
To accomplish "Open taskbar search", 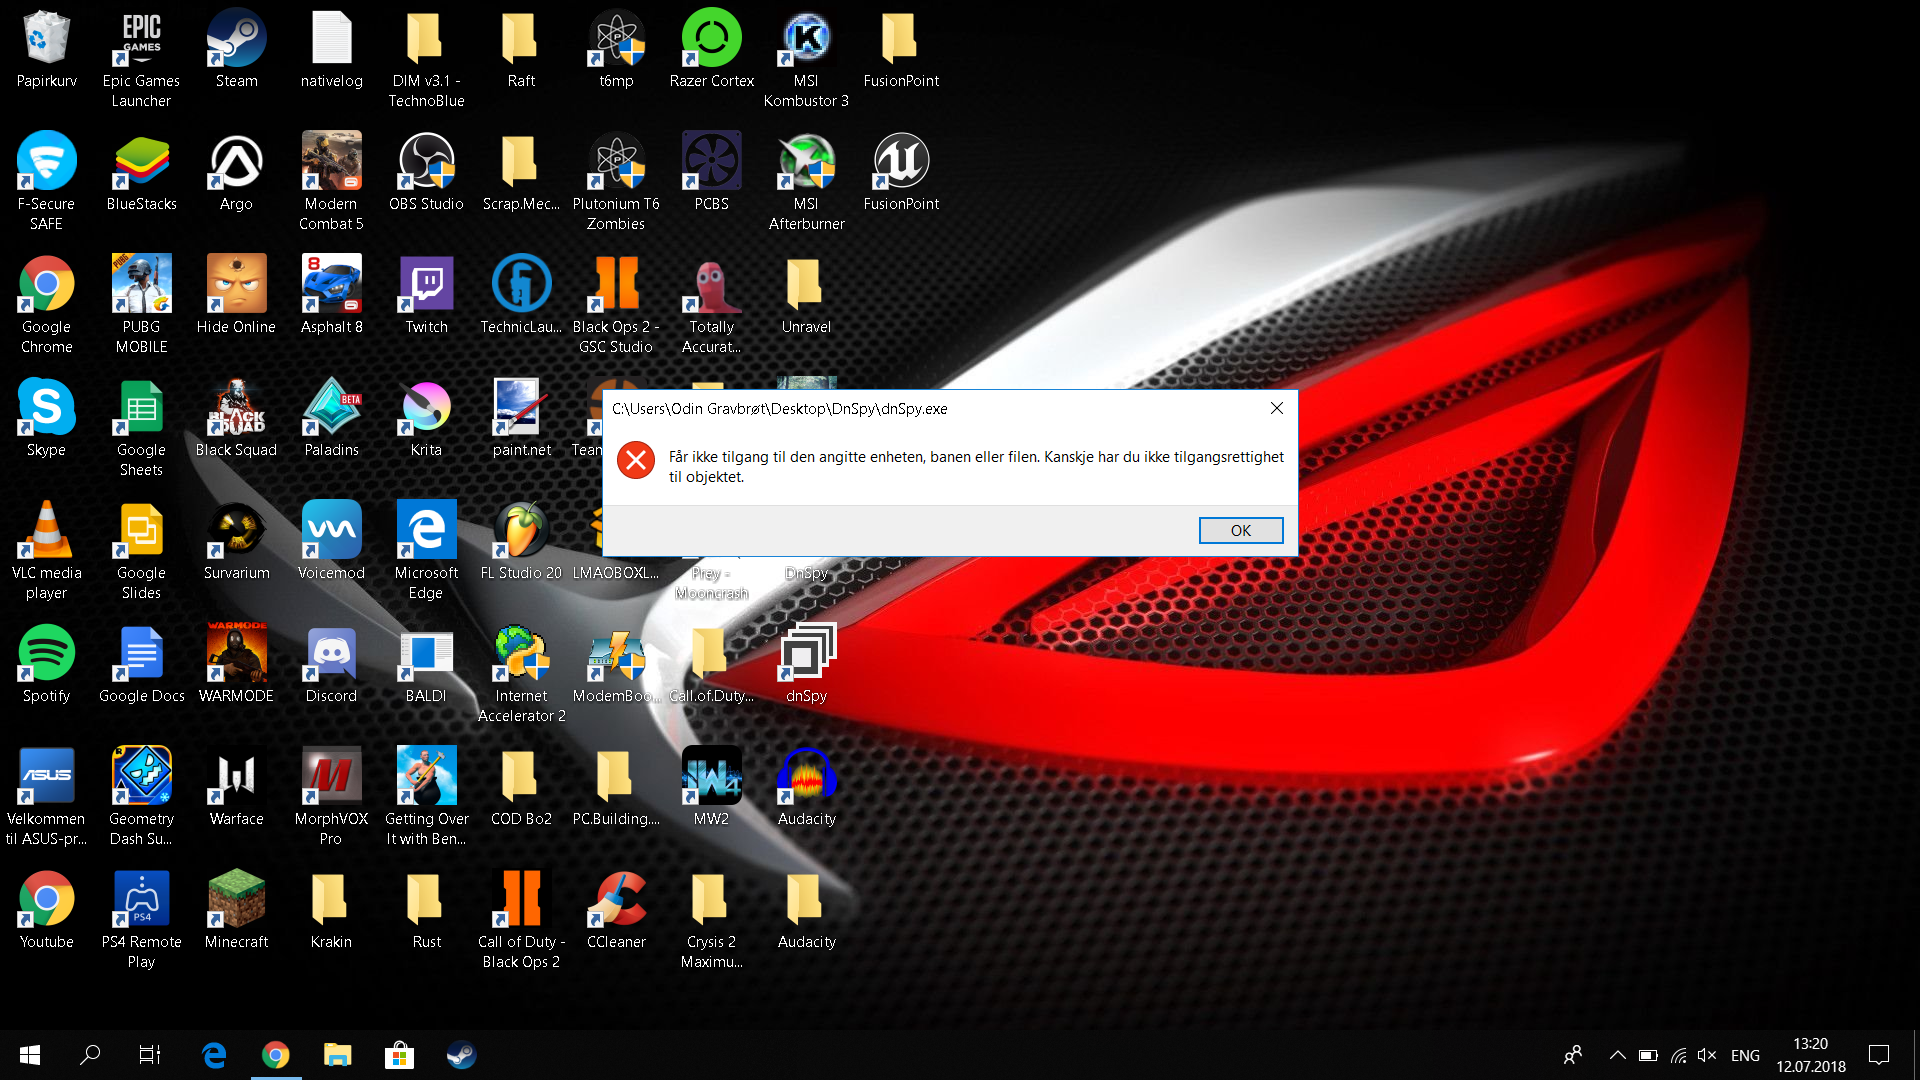I will coord(90,1055).
